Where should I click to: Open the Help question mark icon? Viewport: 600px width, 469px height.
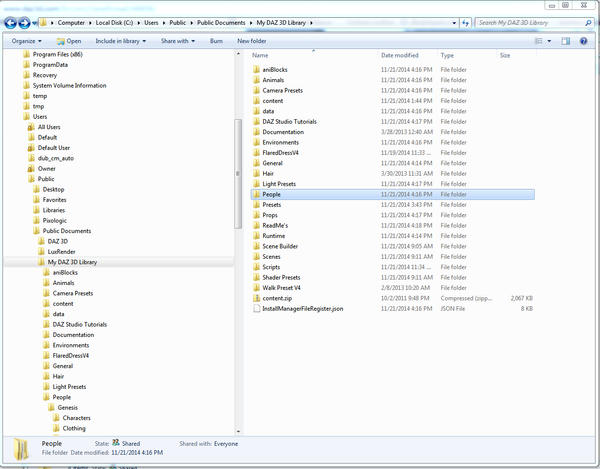click(584, 41)
